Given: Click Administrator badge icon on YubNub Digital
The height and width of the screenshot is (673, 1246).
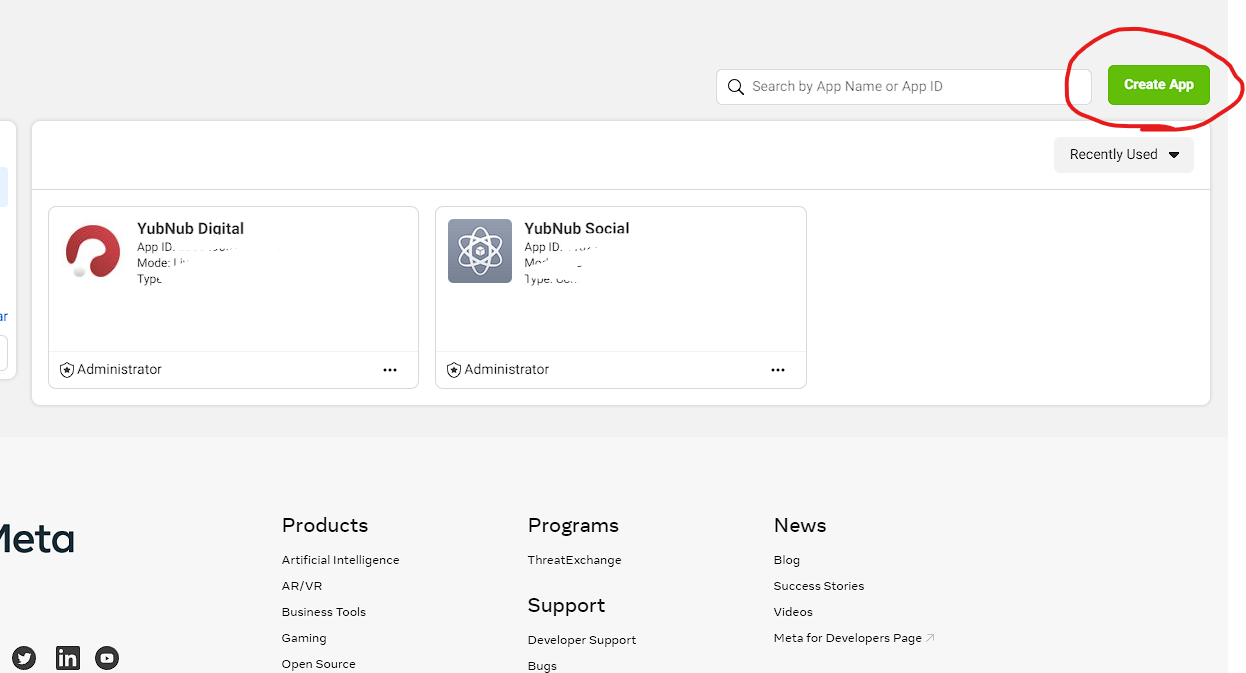Looking at the screenshot, I should click(x=67, y=370).
